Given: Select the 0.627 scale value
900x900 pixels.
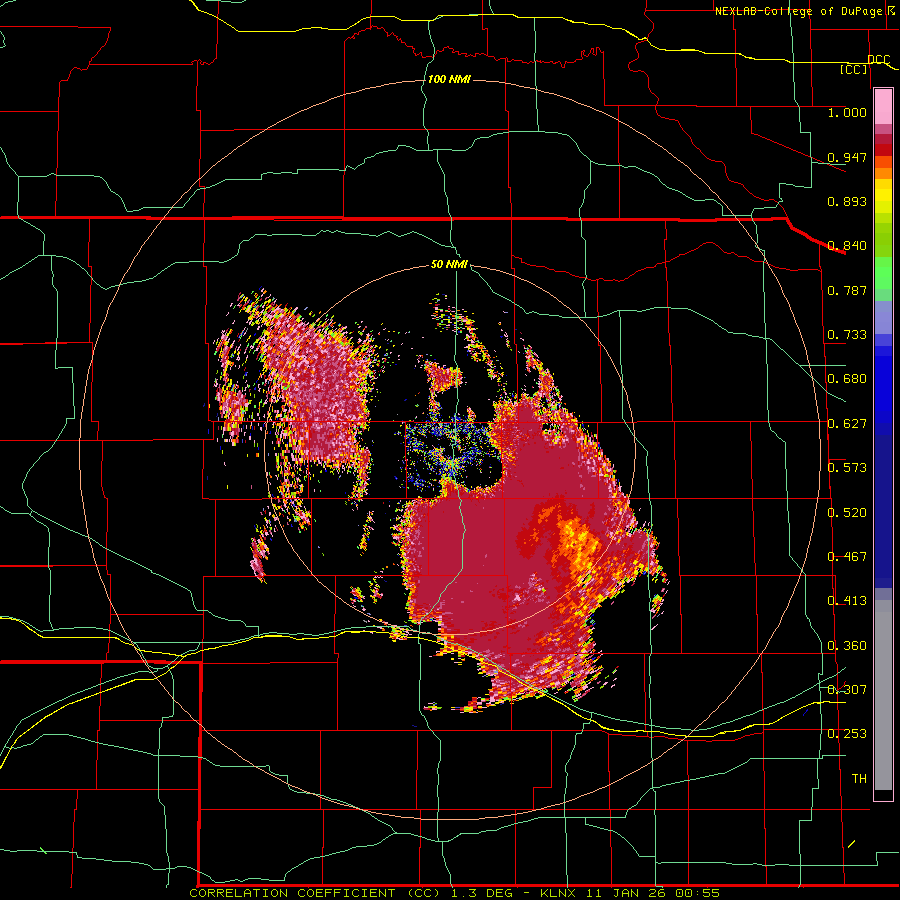Looking at the screenshot, I should click(x=847, y=424).
